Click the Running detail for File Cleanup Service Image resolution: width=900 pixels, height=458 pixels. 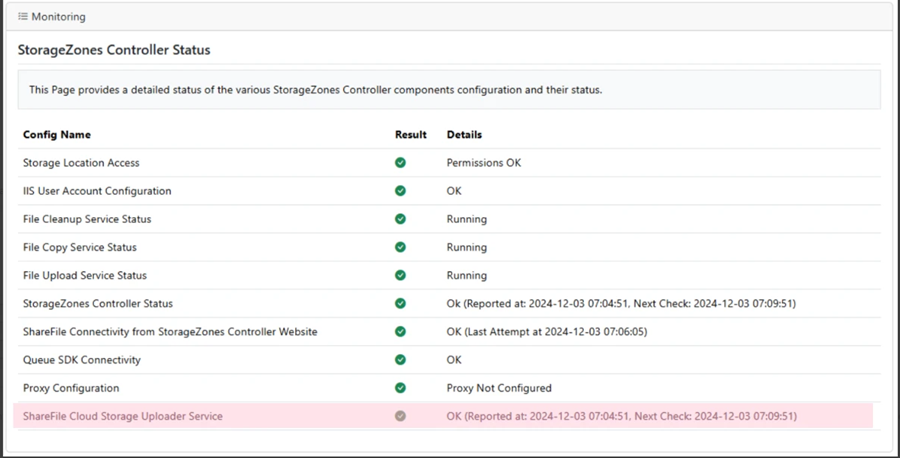[467, 219]
